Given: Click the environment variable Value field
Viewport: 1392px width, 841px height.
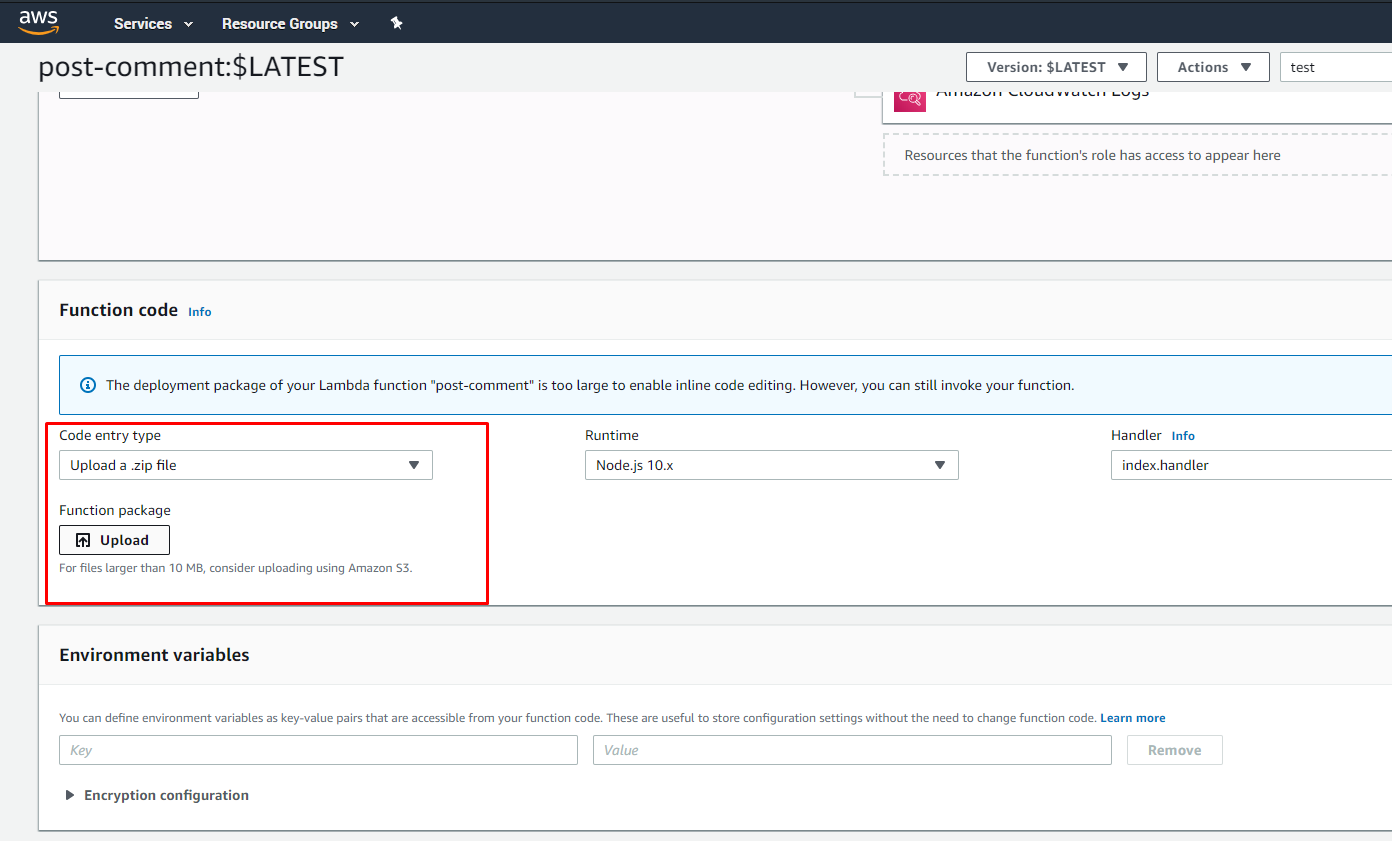Looking at the screenshot, I should (x=852, y=750).
